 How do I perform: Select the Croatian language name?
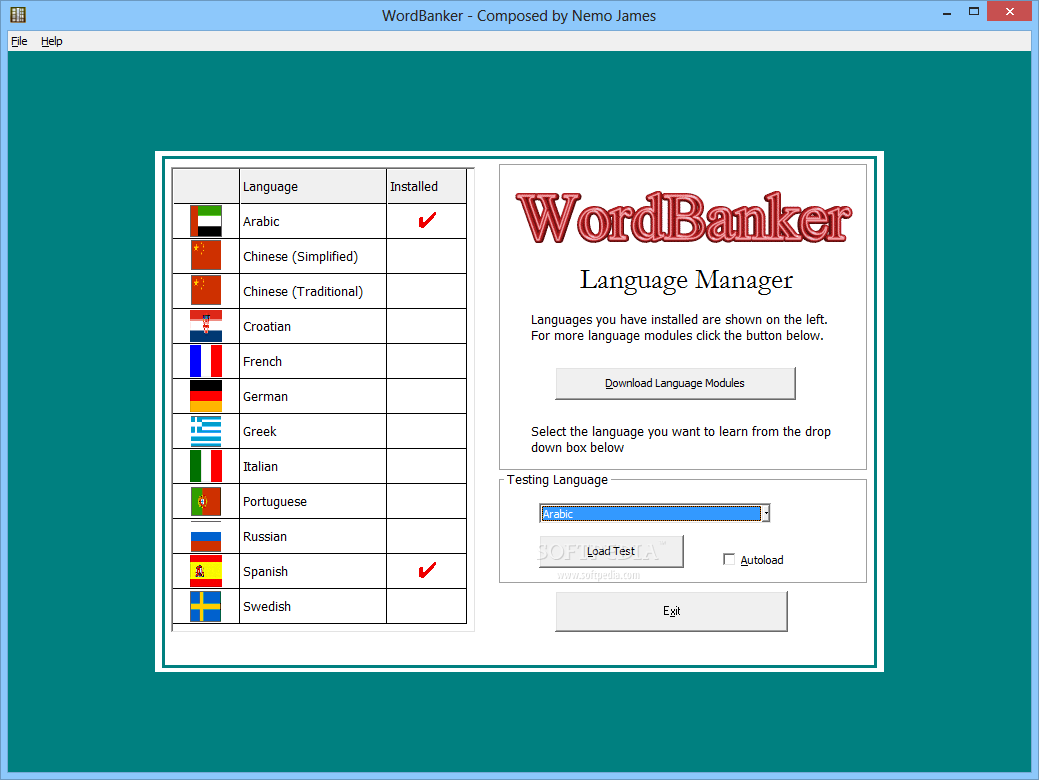(x=267, y=327)
